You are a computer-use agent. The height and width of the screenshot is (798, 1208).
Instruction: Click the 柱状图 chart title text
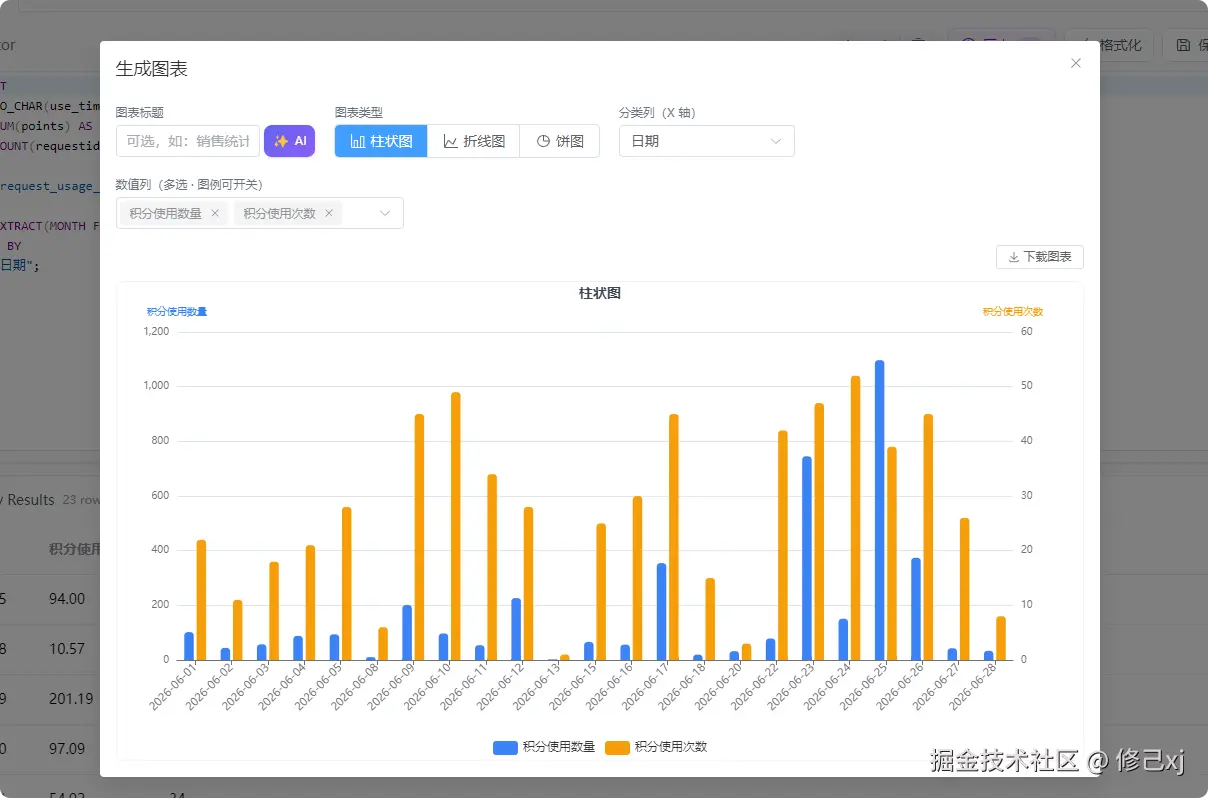[600, 293]
